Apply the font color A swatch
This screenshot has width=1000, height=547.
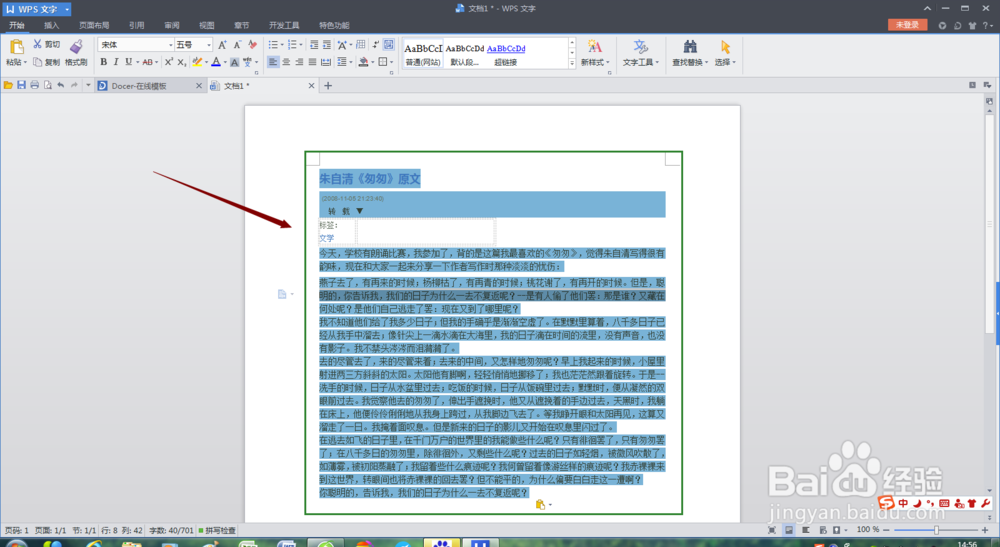[x=216, y=62]
